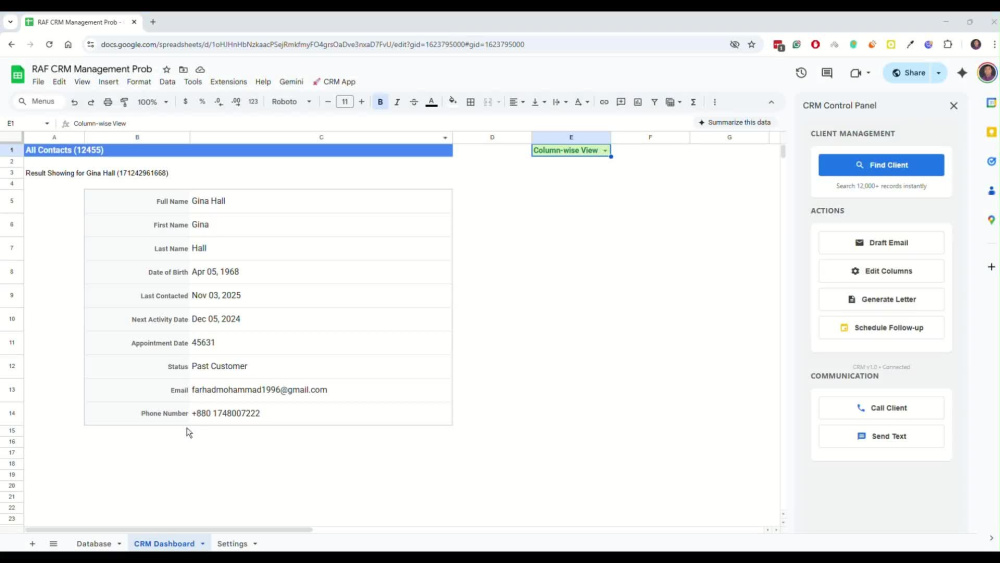Viewport: 1000px width, 563px height.
Task: Search menus in the Menus box
Action: [37, 102]
